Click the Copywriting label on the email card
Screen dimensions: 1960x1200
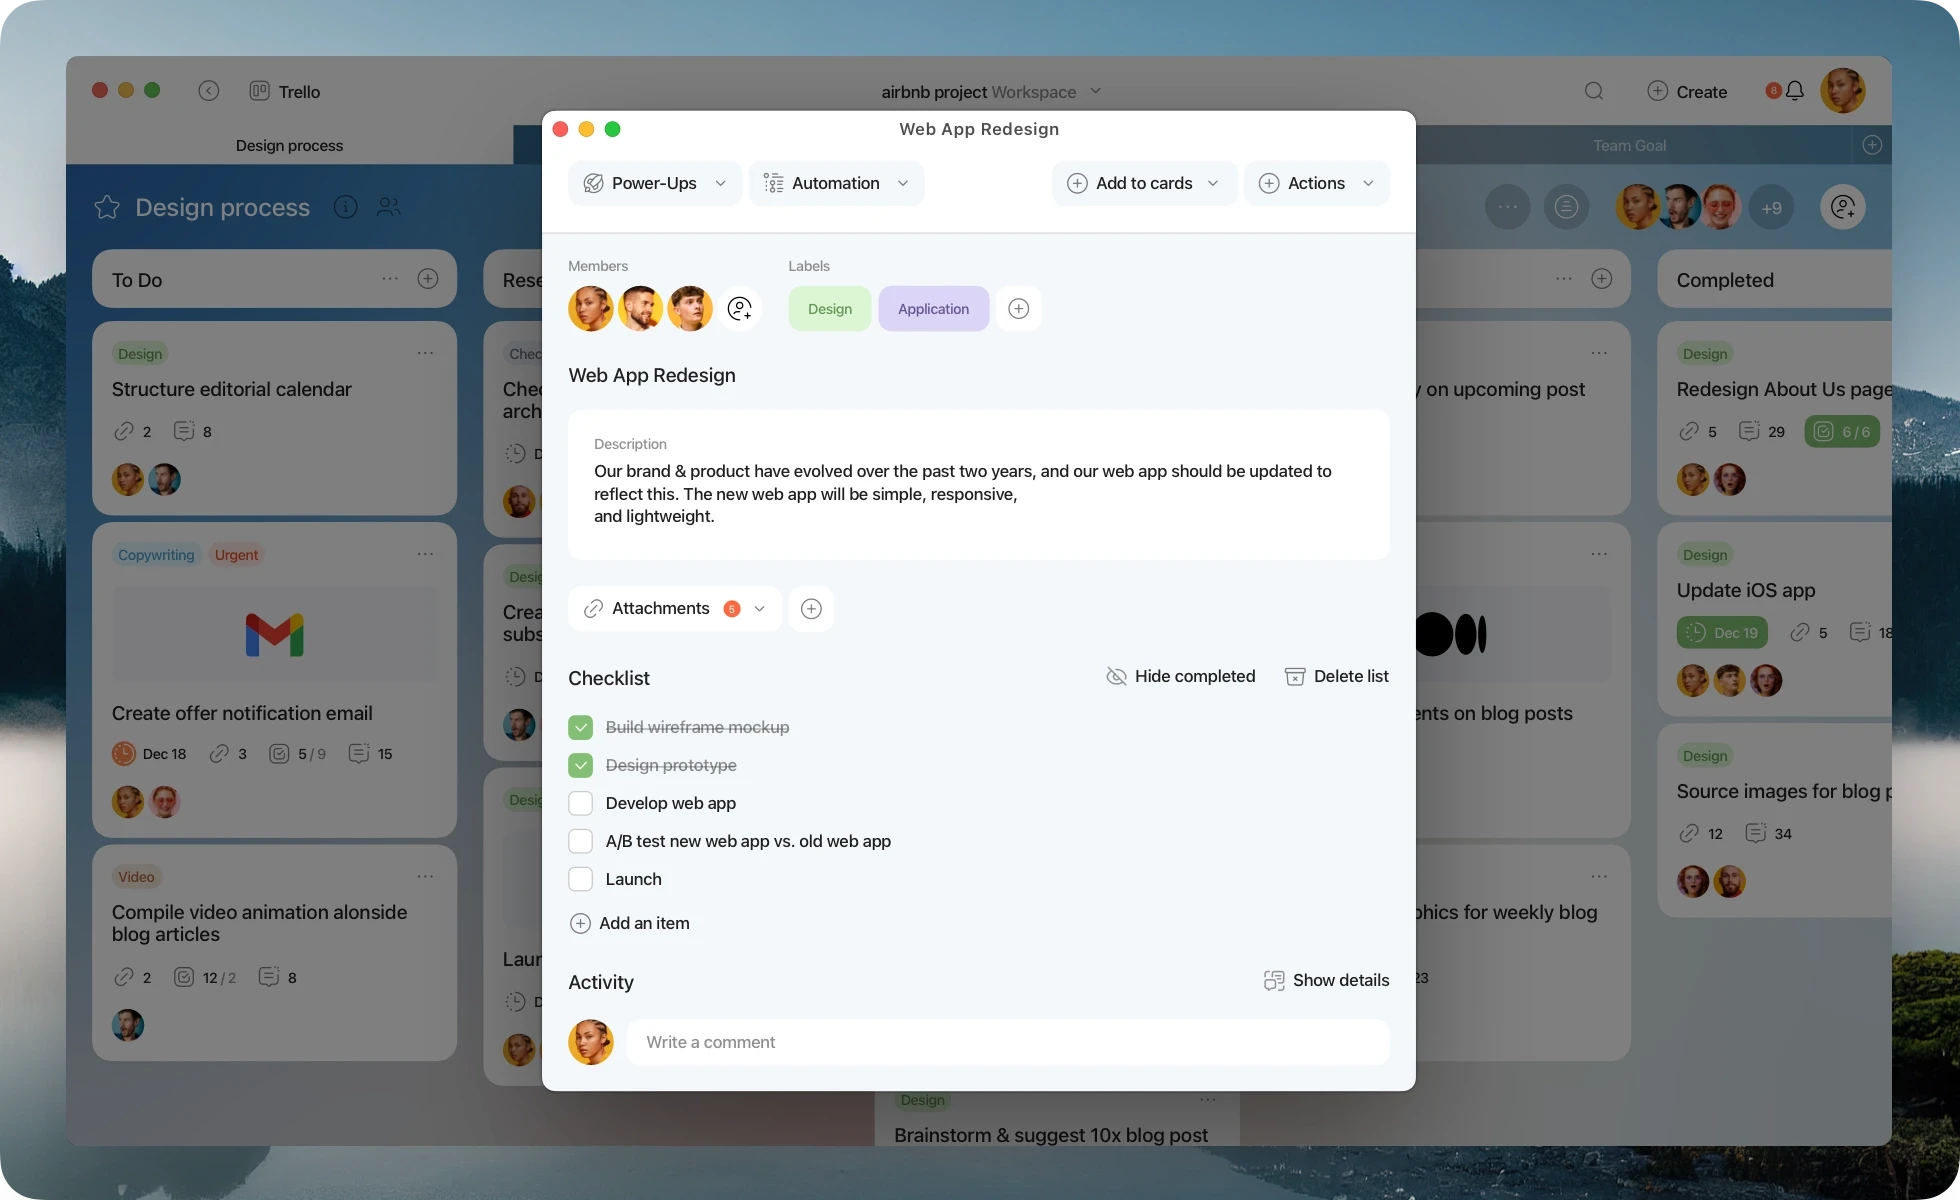156,555
